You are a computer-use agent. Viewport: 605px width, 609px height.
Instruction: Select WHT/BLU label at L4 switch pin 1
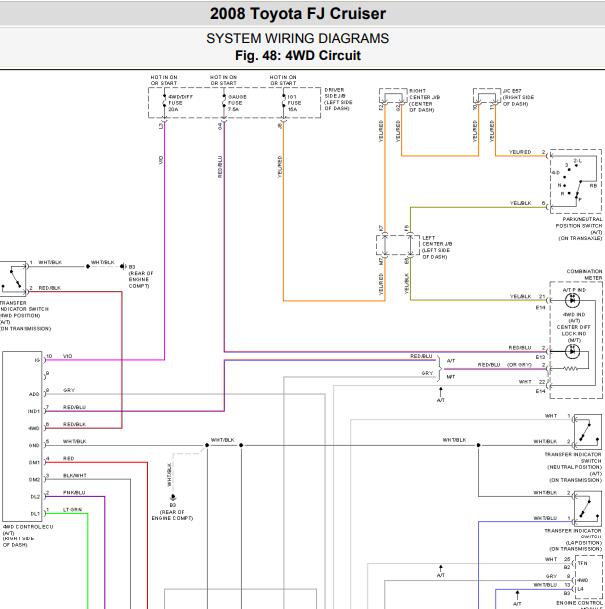click(x=545, y=518)
